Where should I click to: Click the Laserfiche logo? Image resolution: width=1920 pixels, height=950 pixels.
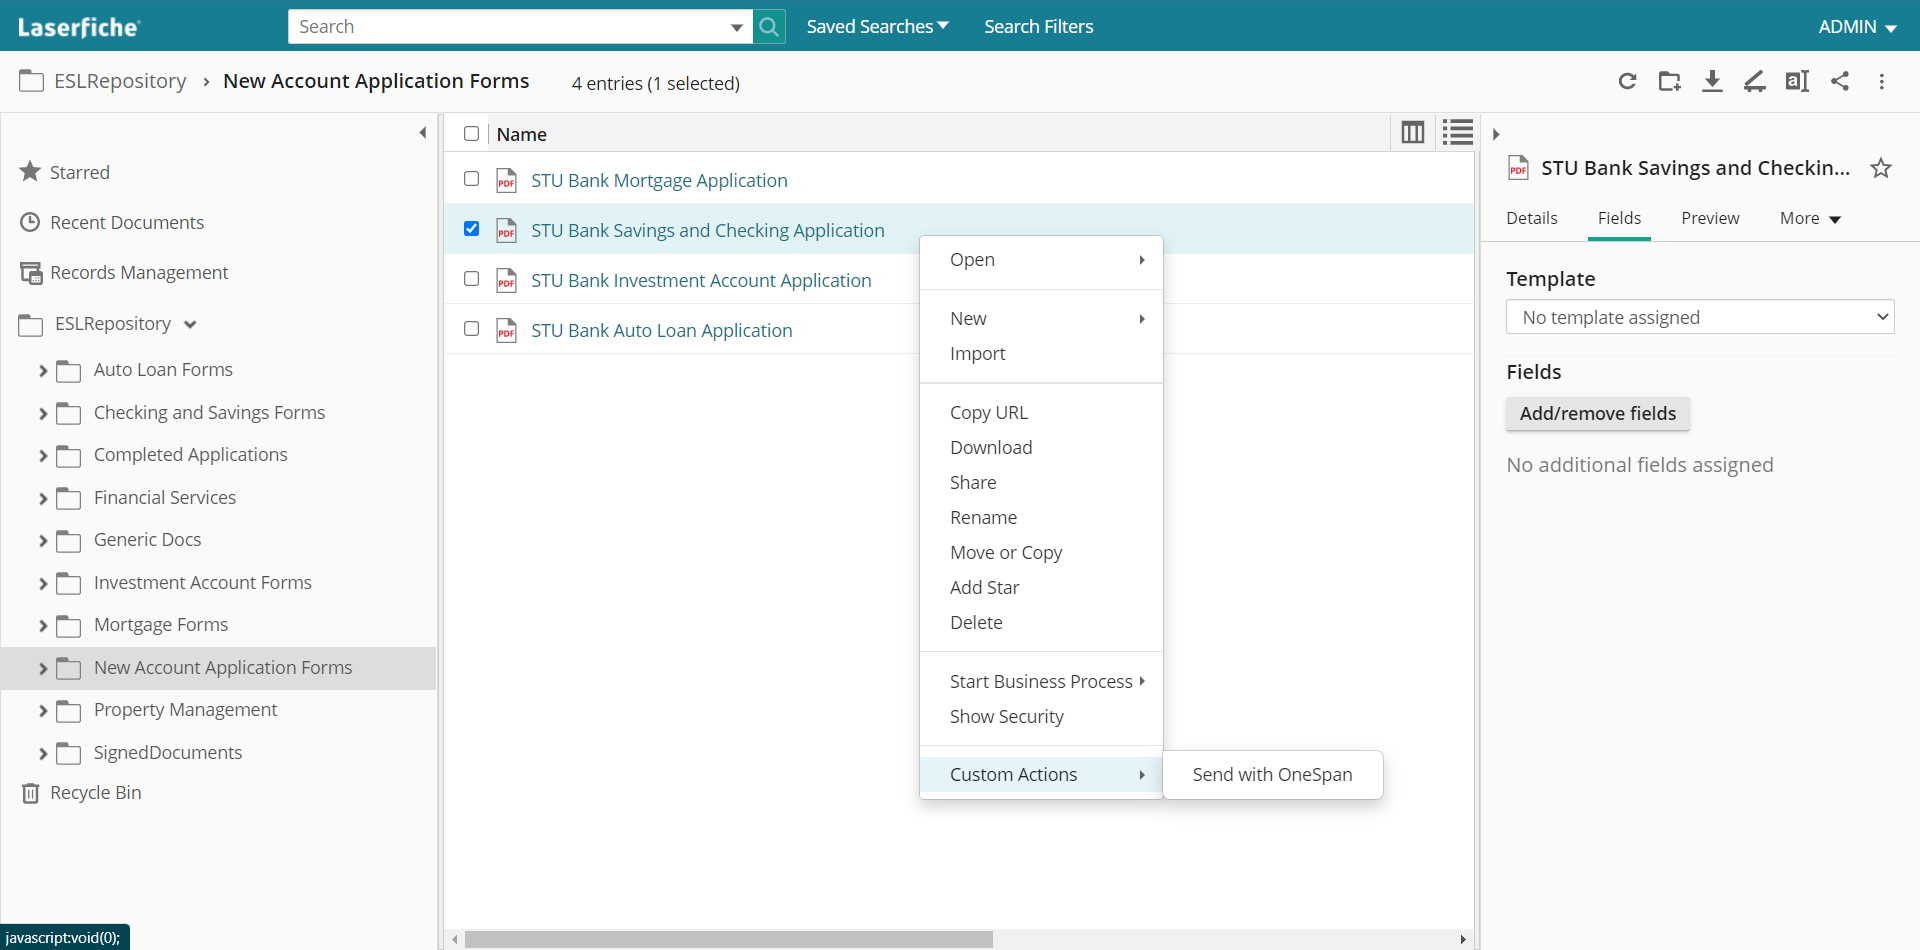tap(79, 27)
